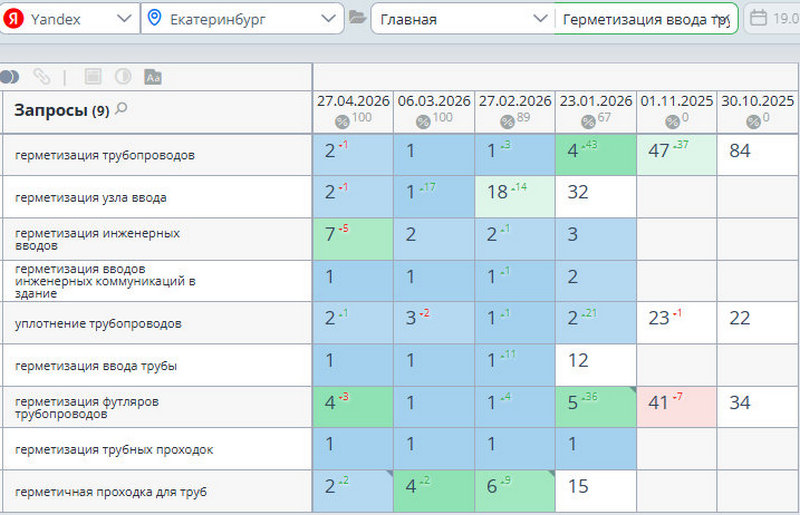
Task: Select the 06.03.2026 date column header
Action: point(434,101)
